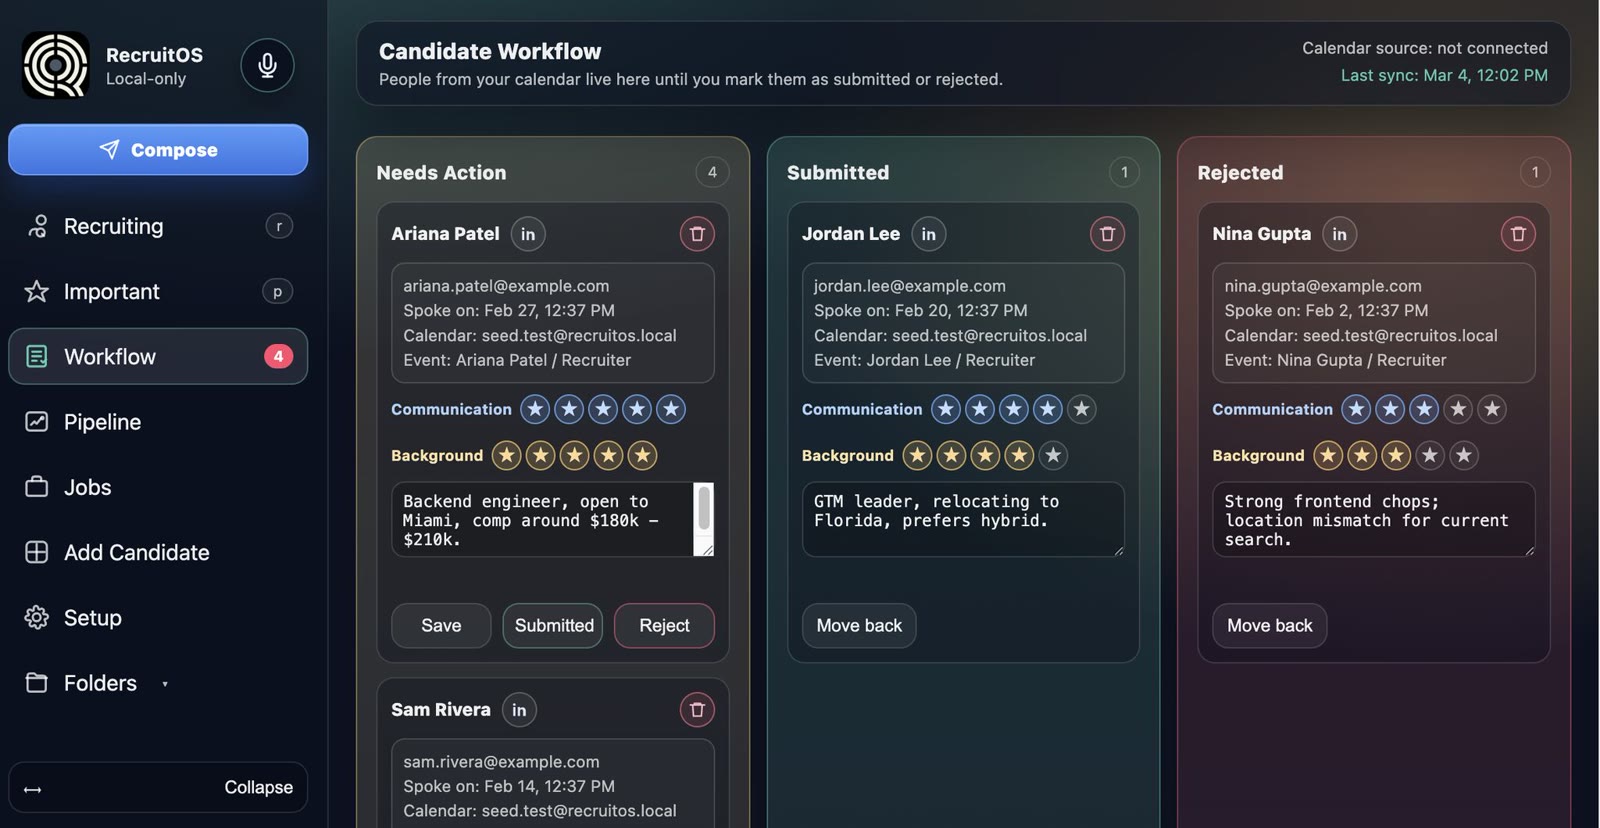Set Ariana Patel Background to fourth star

point(608,456)
